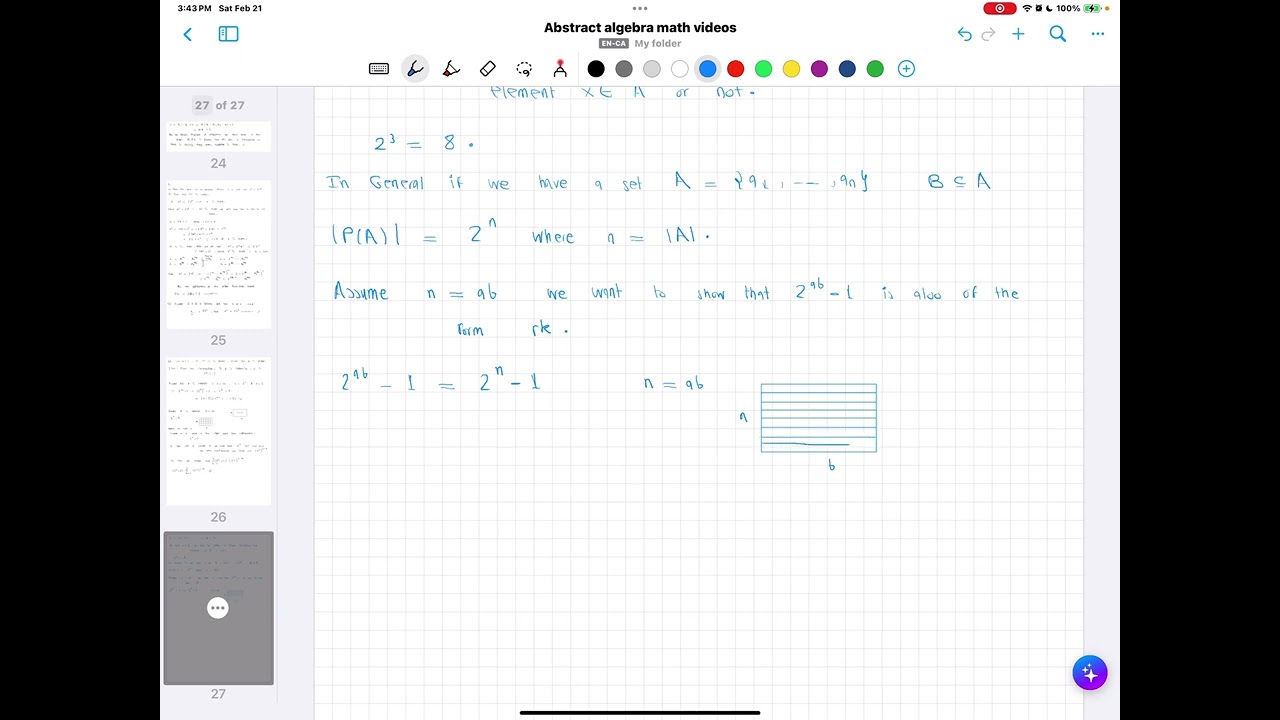Choose the bright blue color swatch
1280x720 pixels.
tap(708, 69)
